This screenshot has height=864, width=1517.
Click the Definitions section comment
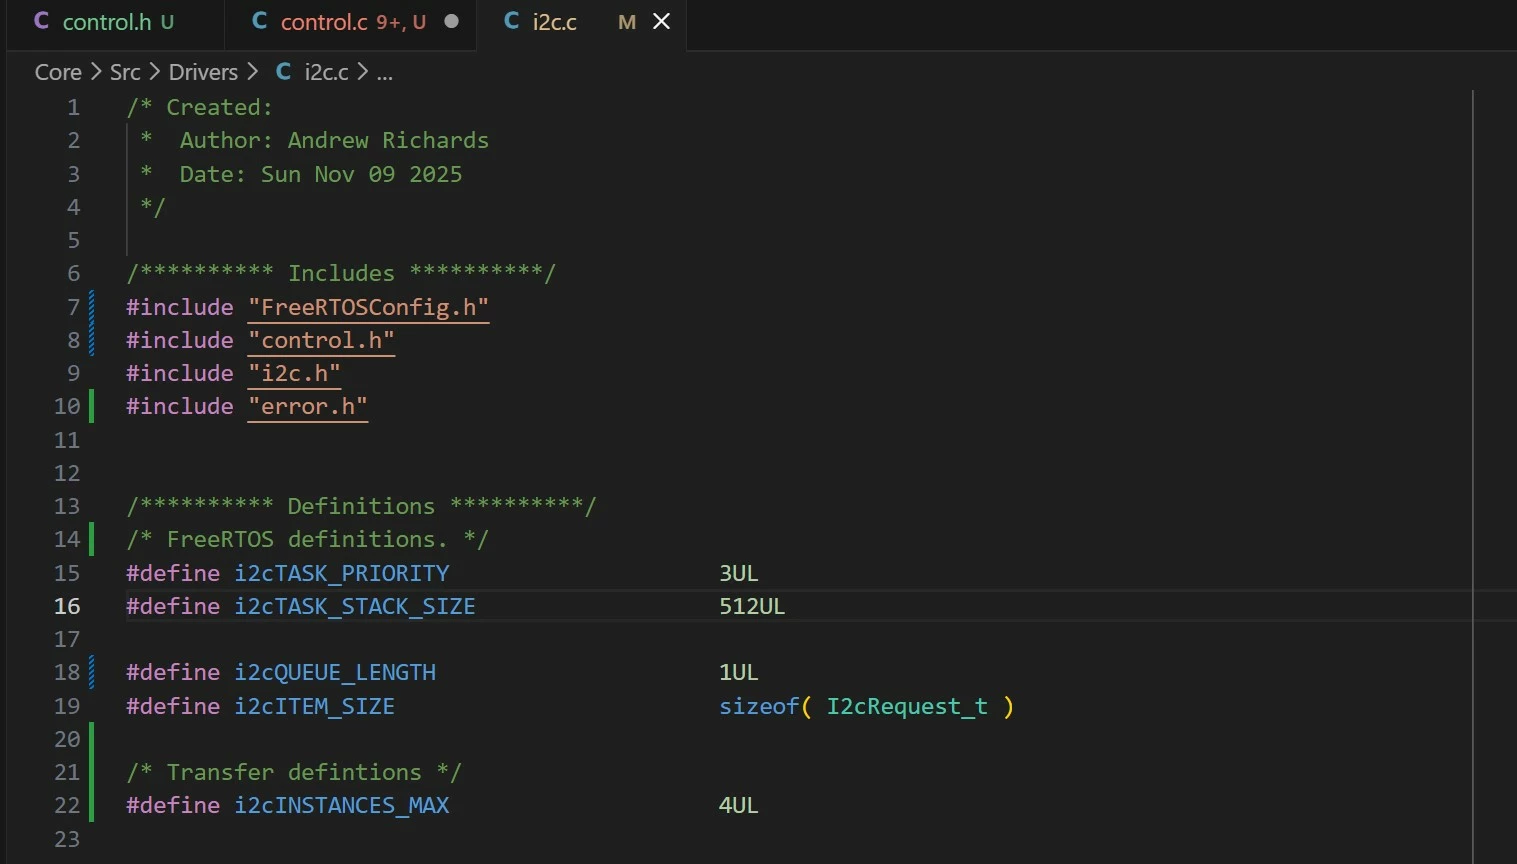tap(361, 506)
